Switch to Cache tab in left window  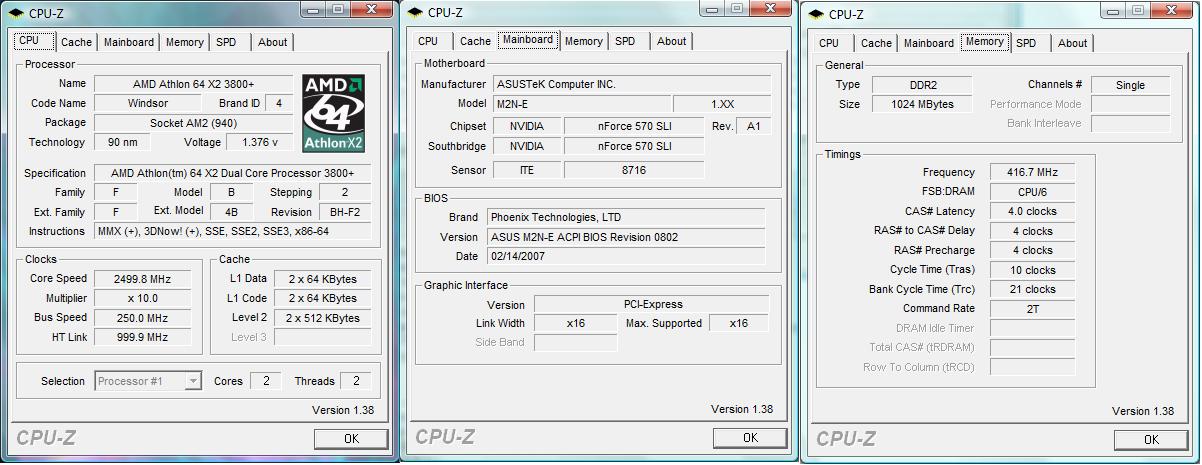click(x=76, y=42)
